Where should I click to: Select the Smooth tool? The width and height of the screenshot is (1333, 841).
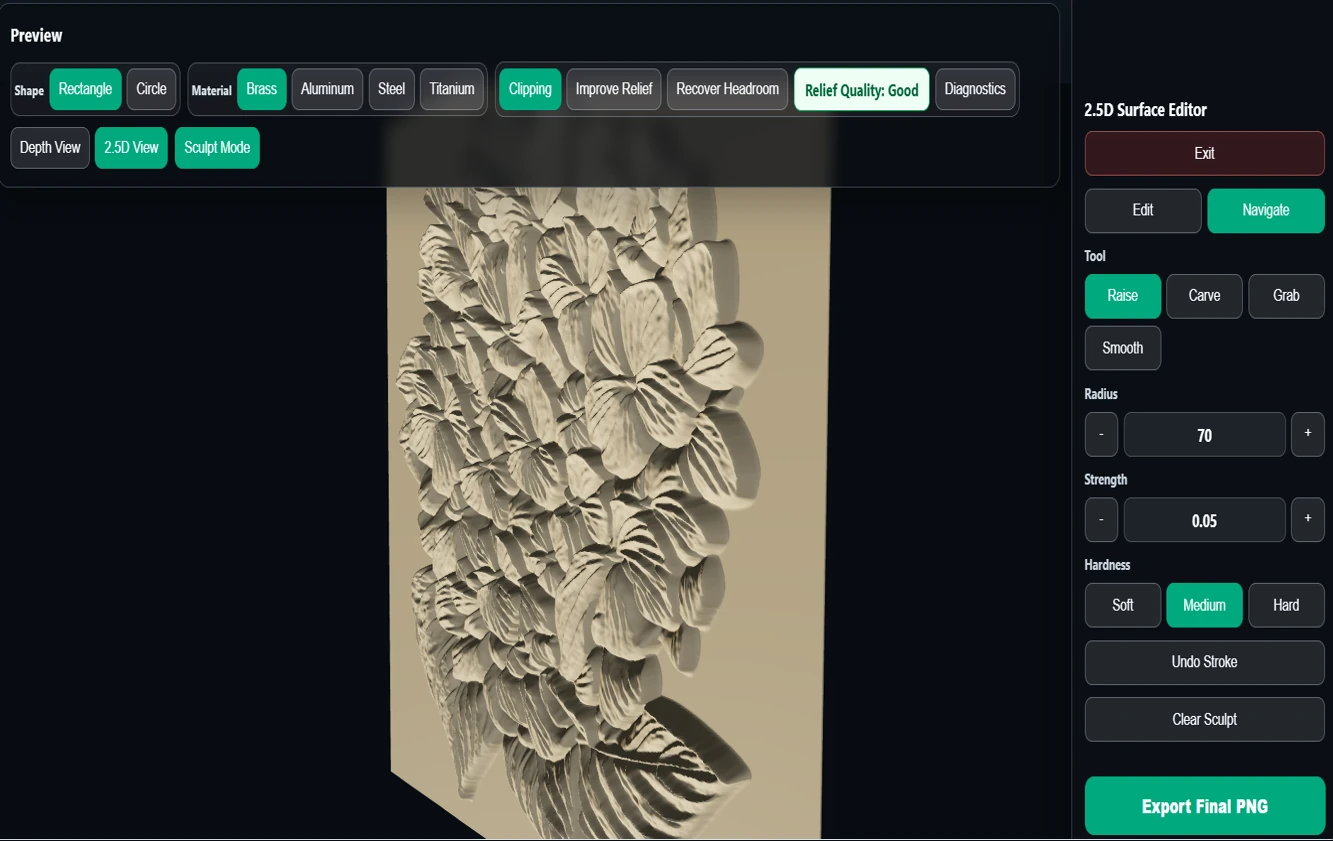tap(1123, 348)
